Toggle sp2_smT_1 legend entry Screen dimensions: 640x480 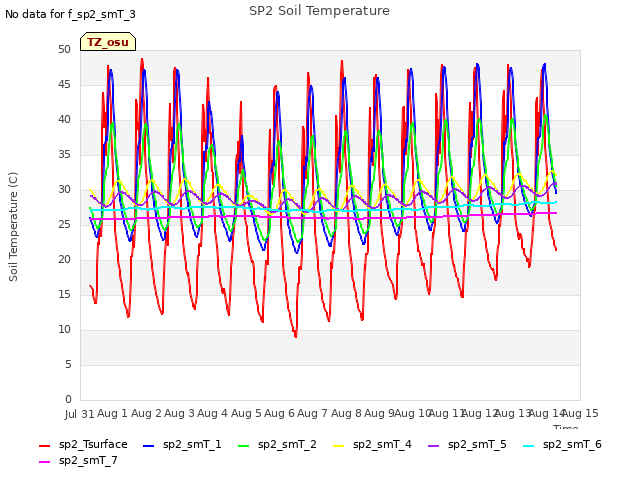(x=182, y=444)
